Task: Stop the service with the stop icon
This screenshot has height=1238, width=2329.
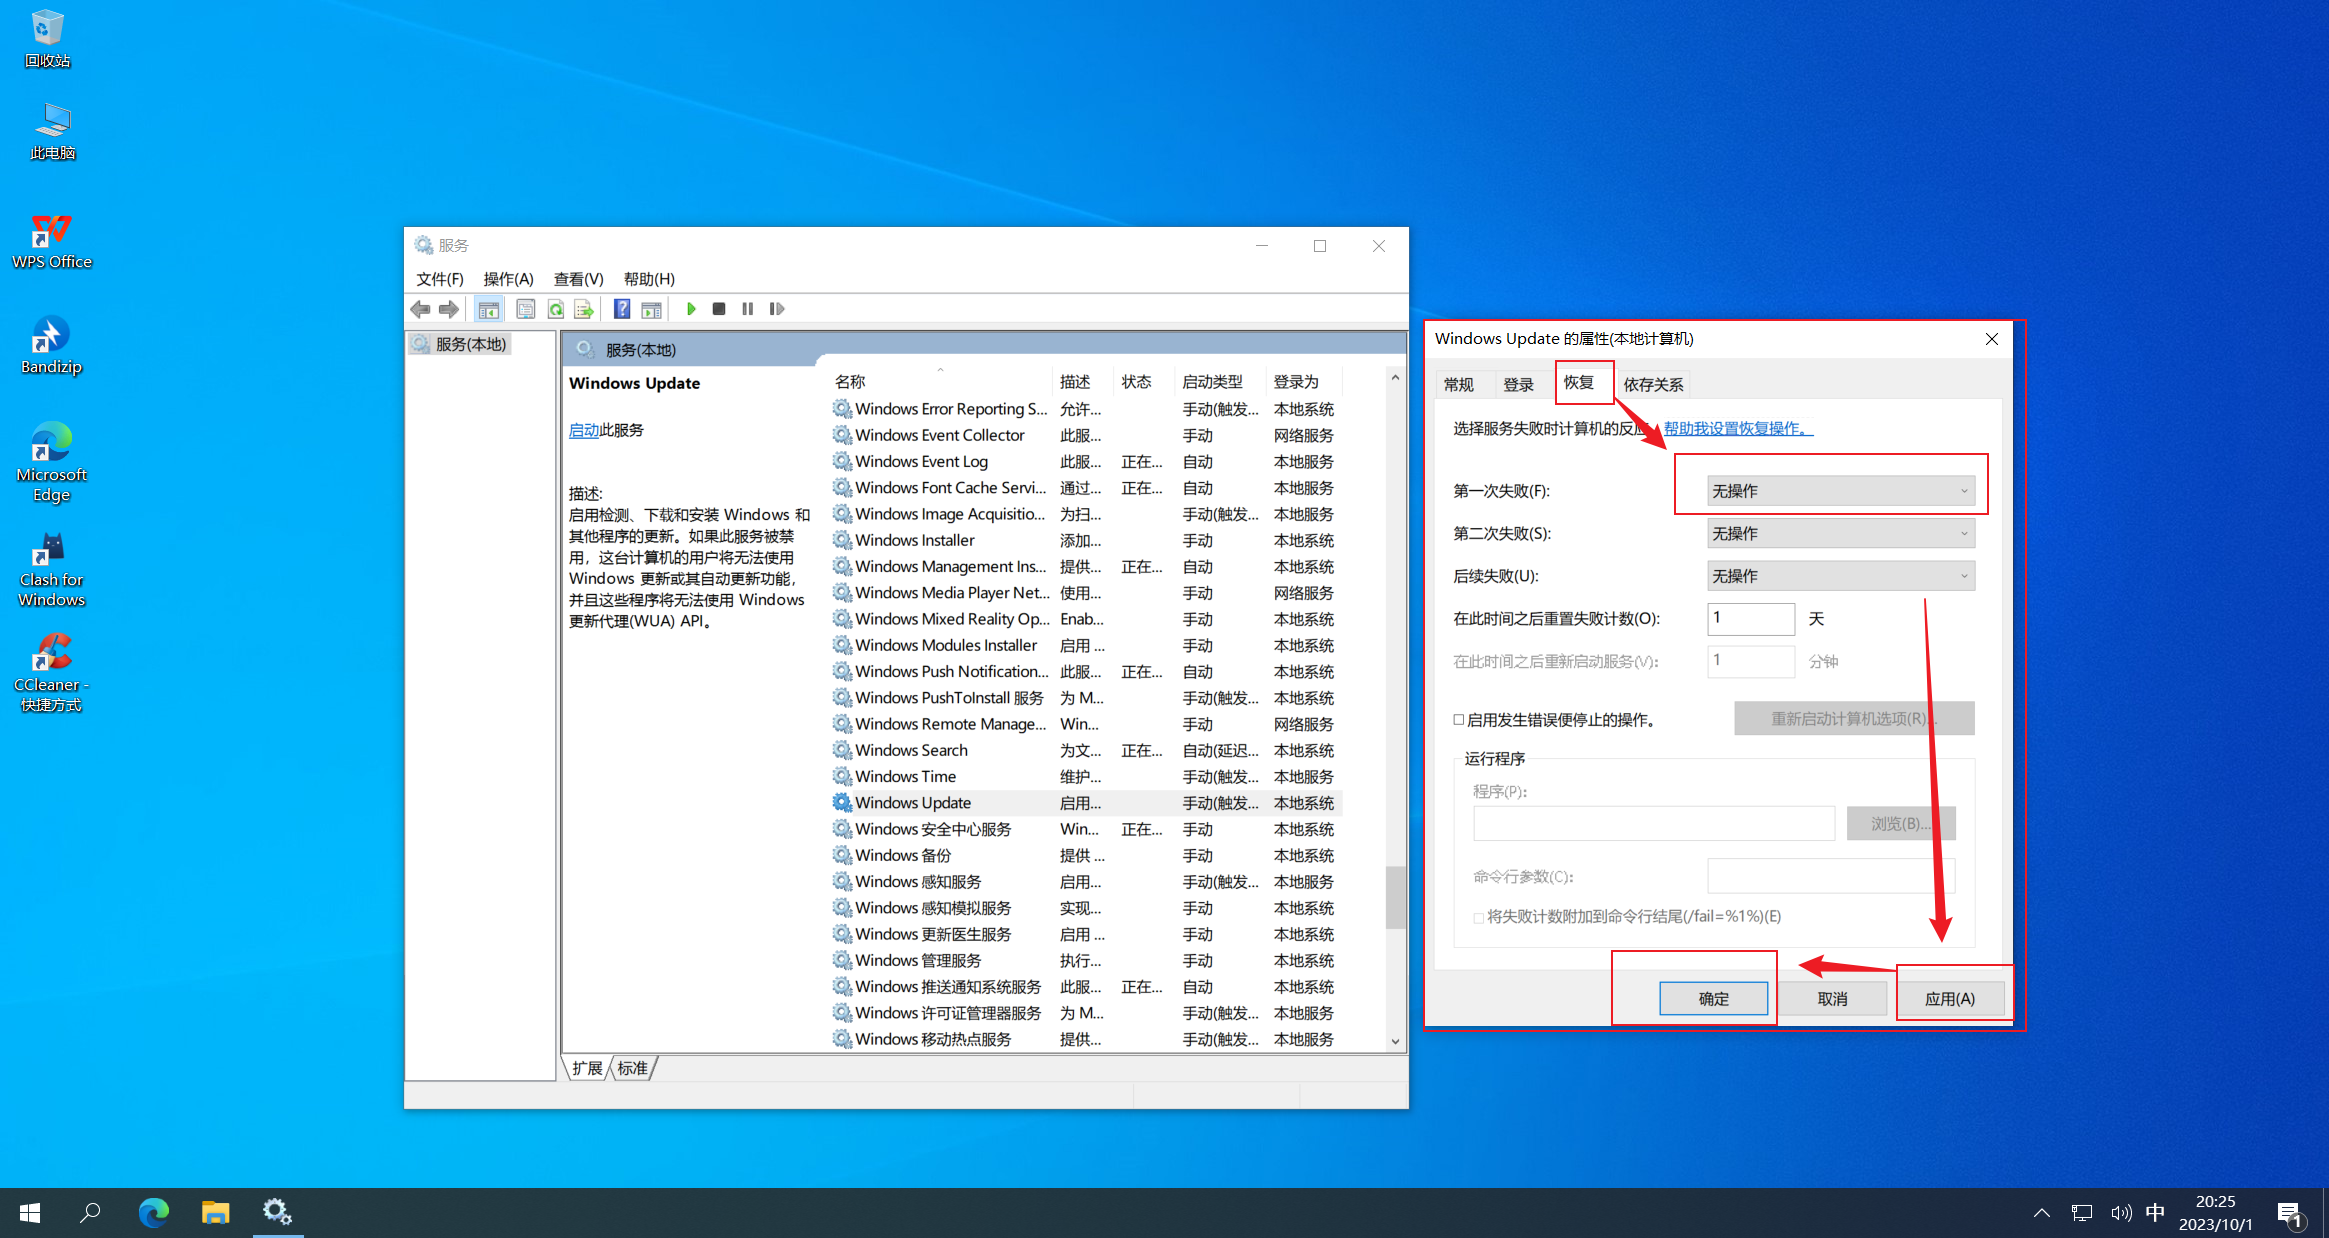Action: (x=718, y=309)
